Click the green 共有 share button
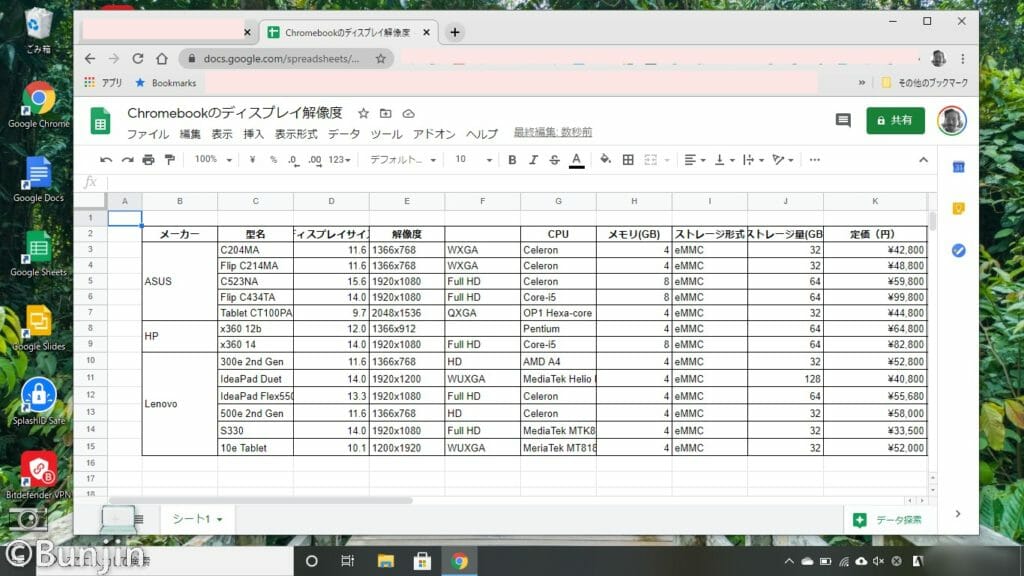The width and height of the screenshot is (1024, 576). 895,120
